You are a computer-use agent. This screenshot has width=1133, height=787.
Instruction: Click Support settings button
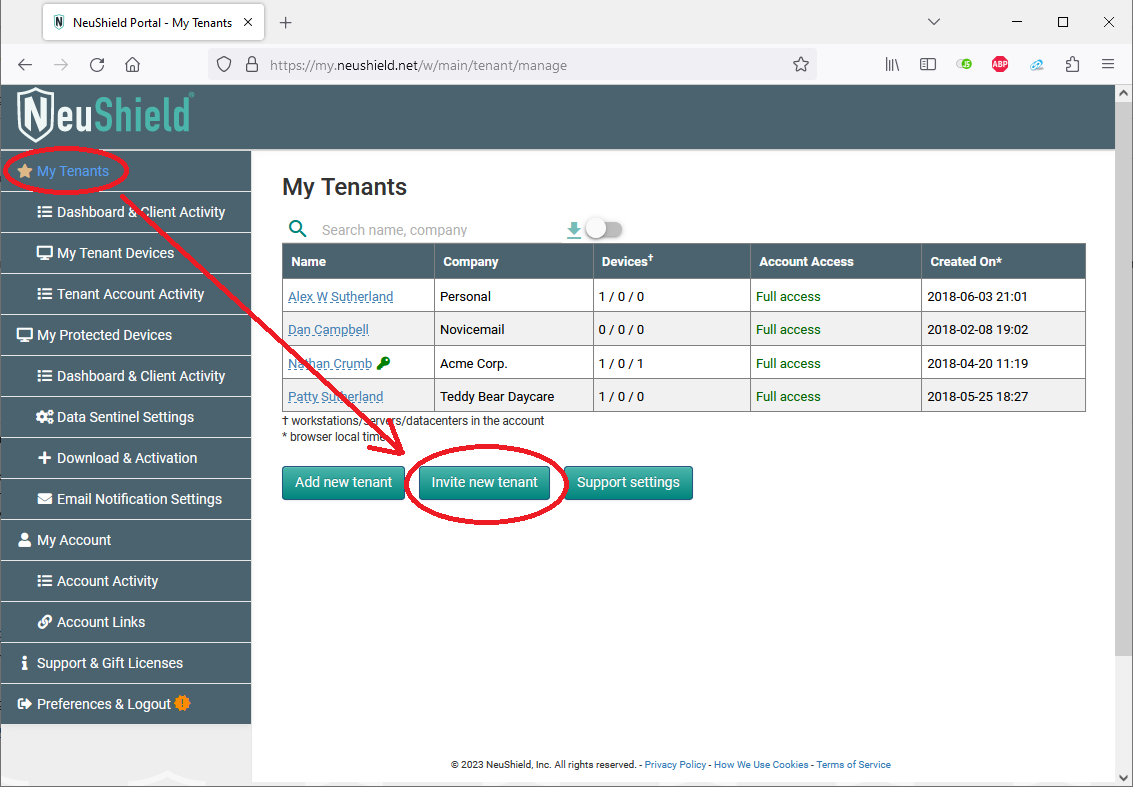628,483
